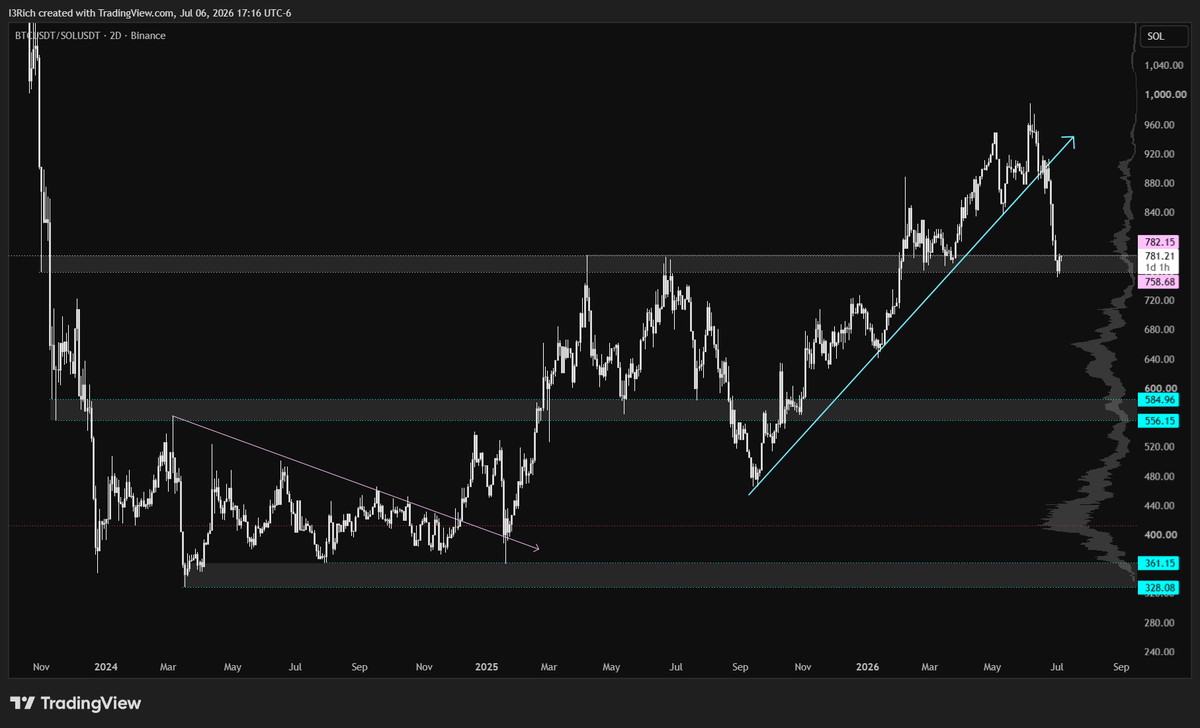
Task: Click the 680.00 price axis value
Action: (1160, 330)
